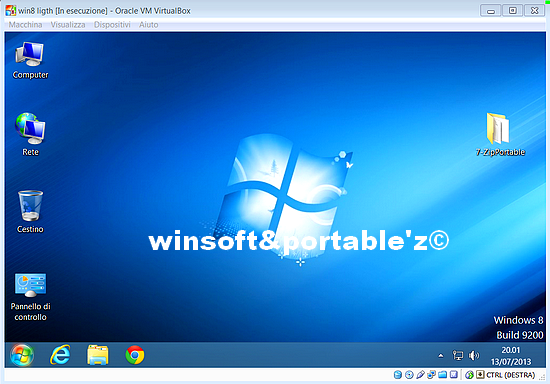Click VirtualBox network adapters indicator
The width and height of the screenshot is (550, 384).
tap(431, 375)
